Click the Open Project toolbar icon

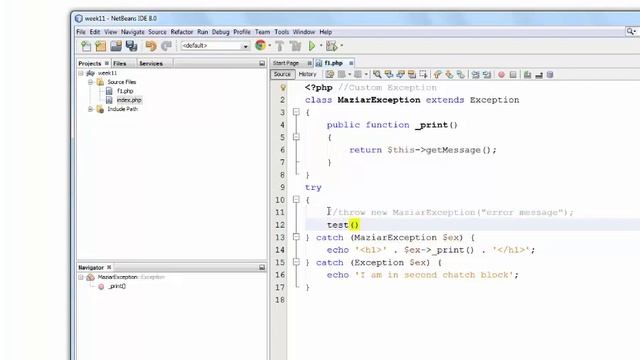[x=116, y=46]
